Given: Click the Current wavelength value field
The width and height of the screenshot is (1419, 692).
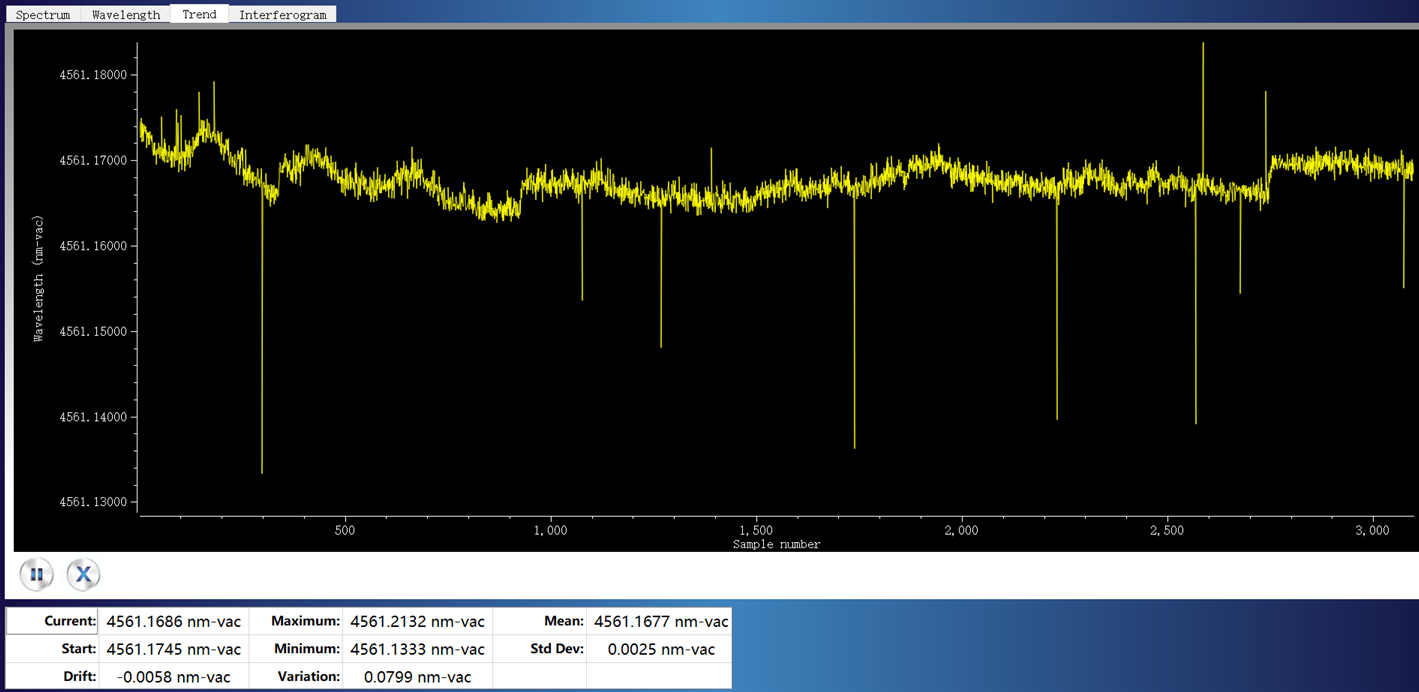Looking at the screenshot, I should [174, 621].
